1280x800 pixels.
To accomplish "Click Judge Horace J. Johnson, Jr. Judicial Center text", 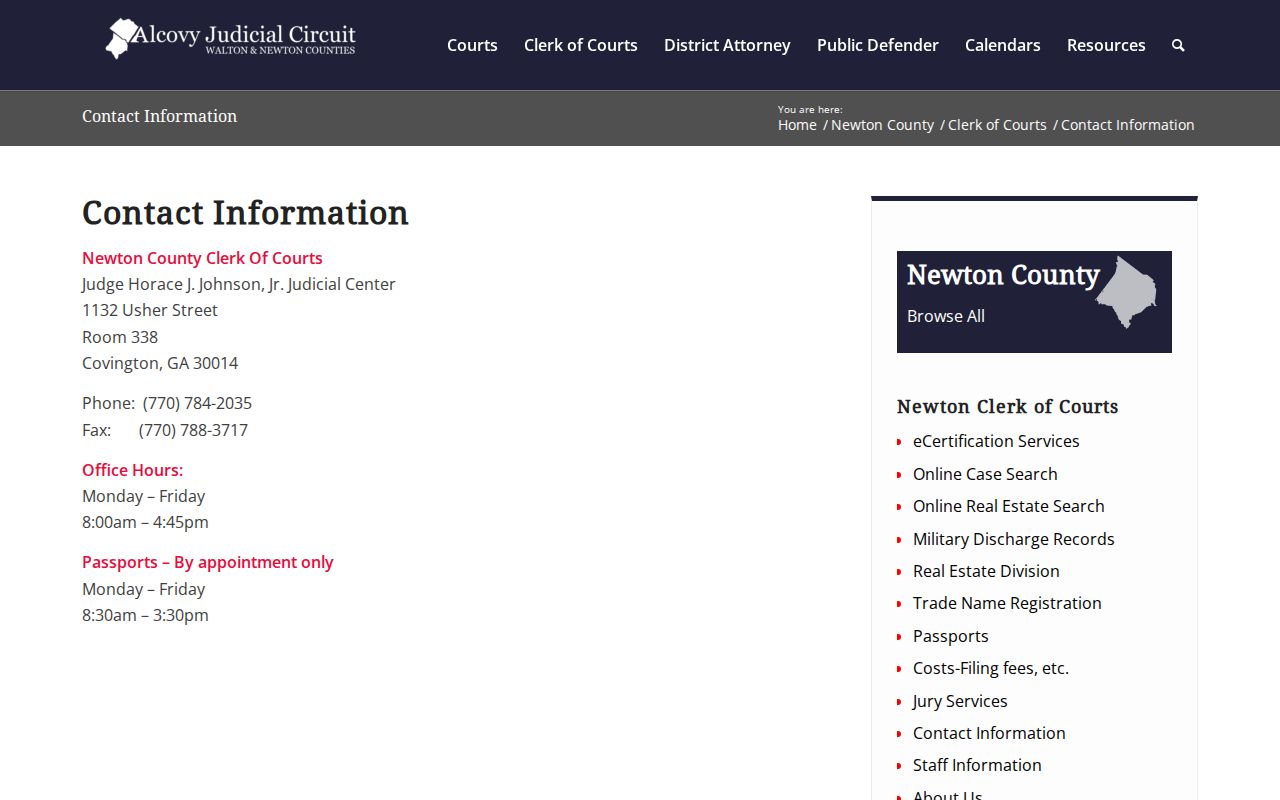I will click(239, 284).
